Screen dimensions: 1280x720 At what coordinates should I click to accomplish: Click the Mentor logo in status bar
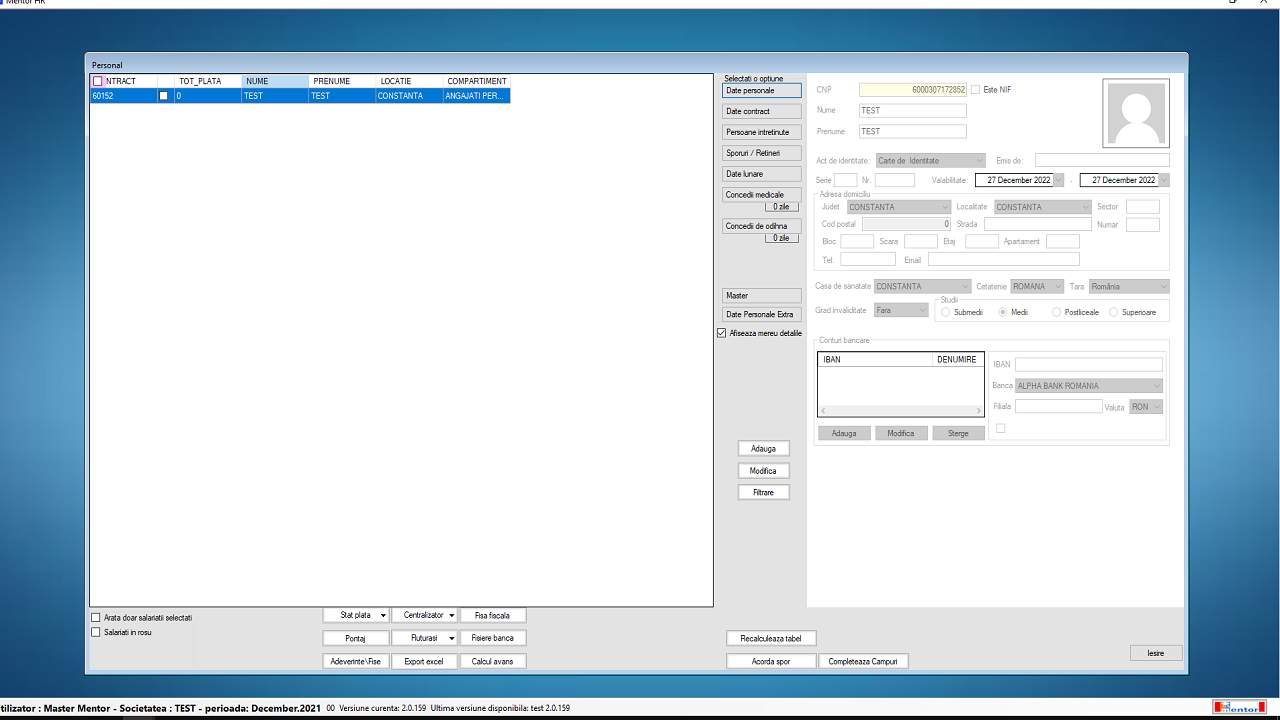click(x=1238, y=707)
